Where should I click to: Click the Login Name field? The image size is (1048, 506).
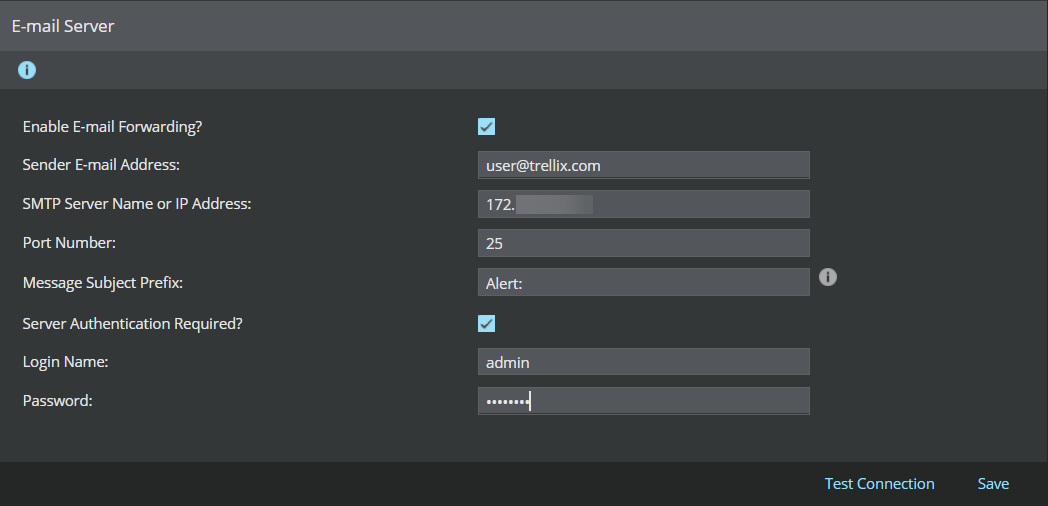(644, 362)
